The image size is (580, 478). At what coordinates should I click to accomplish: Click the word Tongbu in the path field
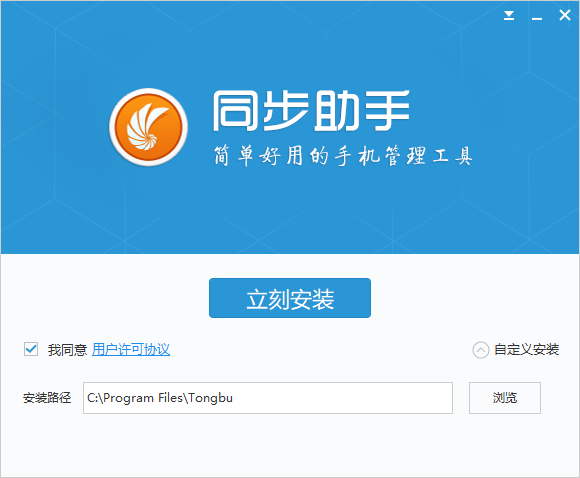(x=210, y=398)
